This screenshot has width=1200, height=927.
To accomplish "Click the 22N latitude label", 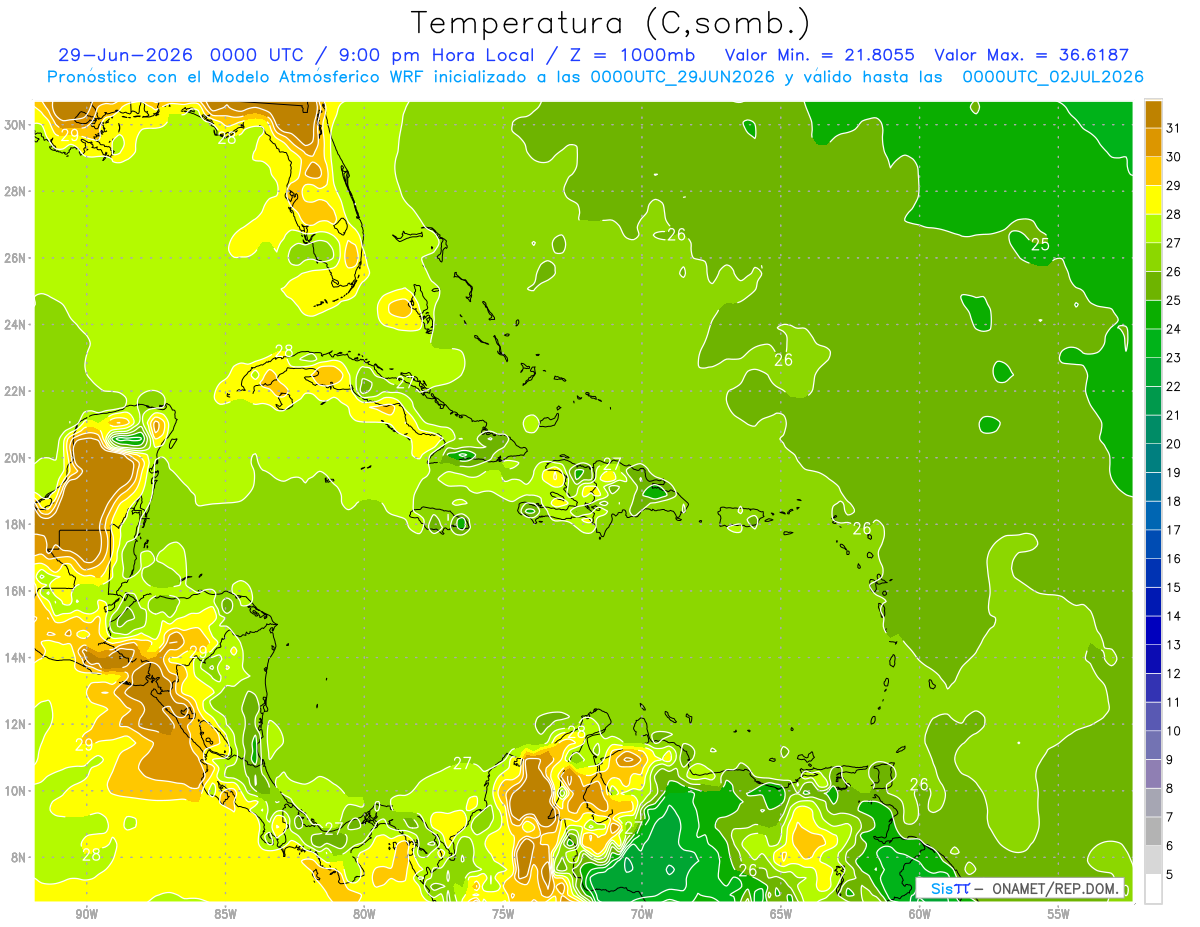I will [17, 391].
